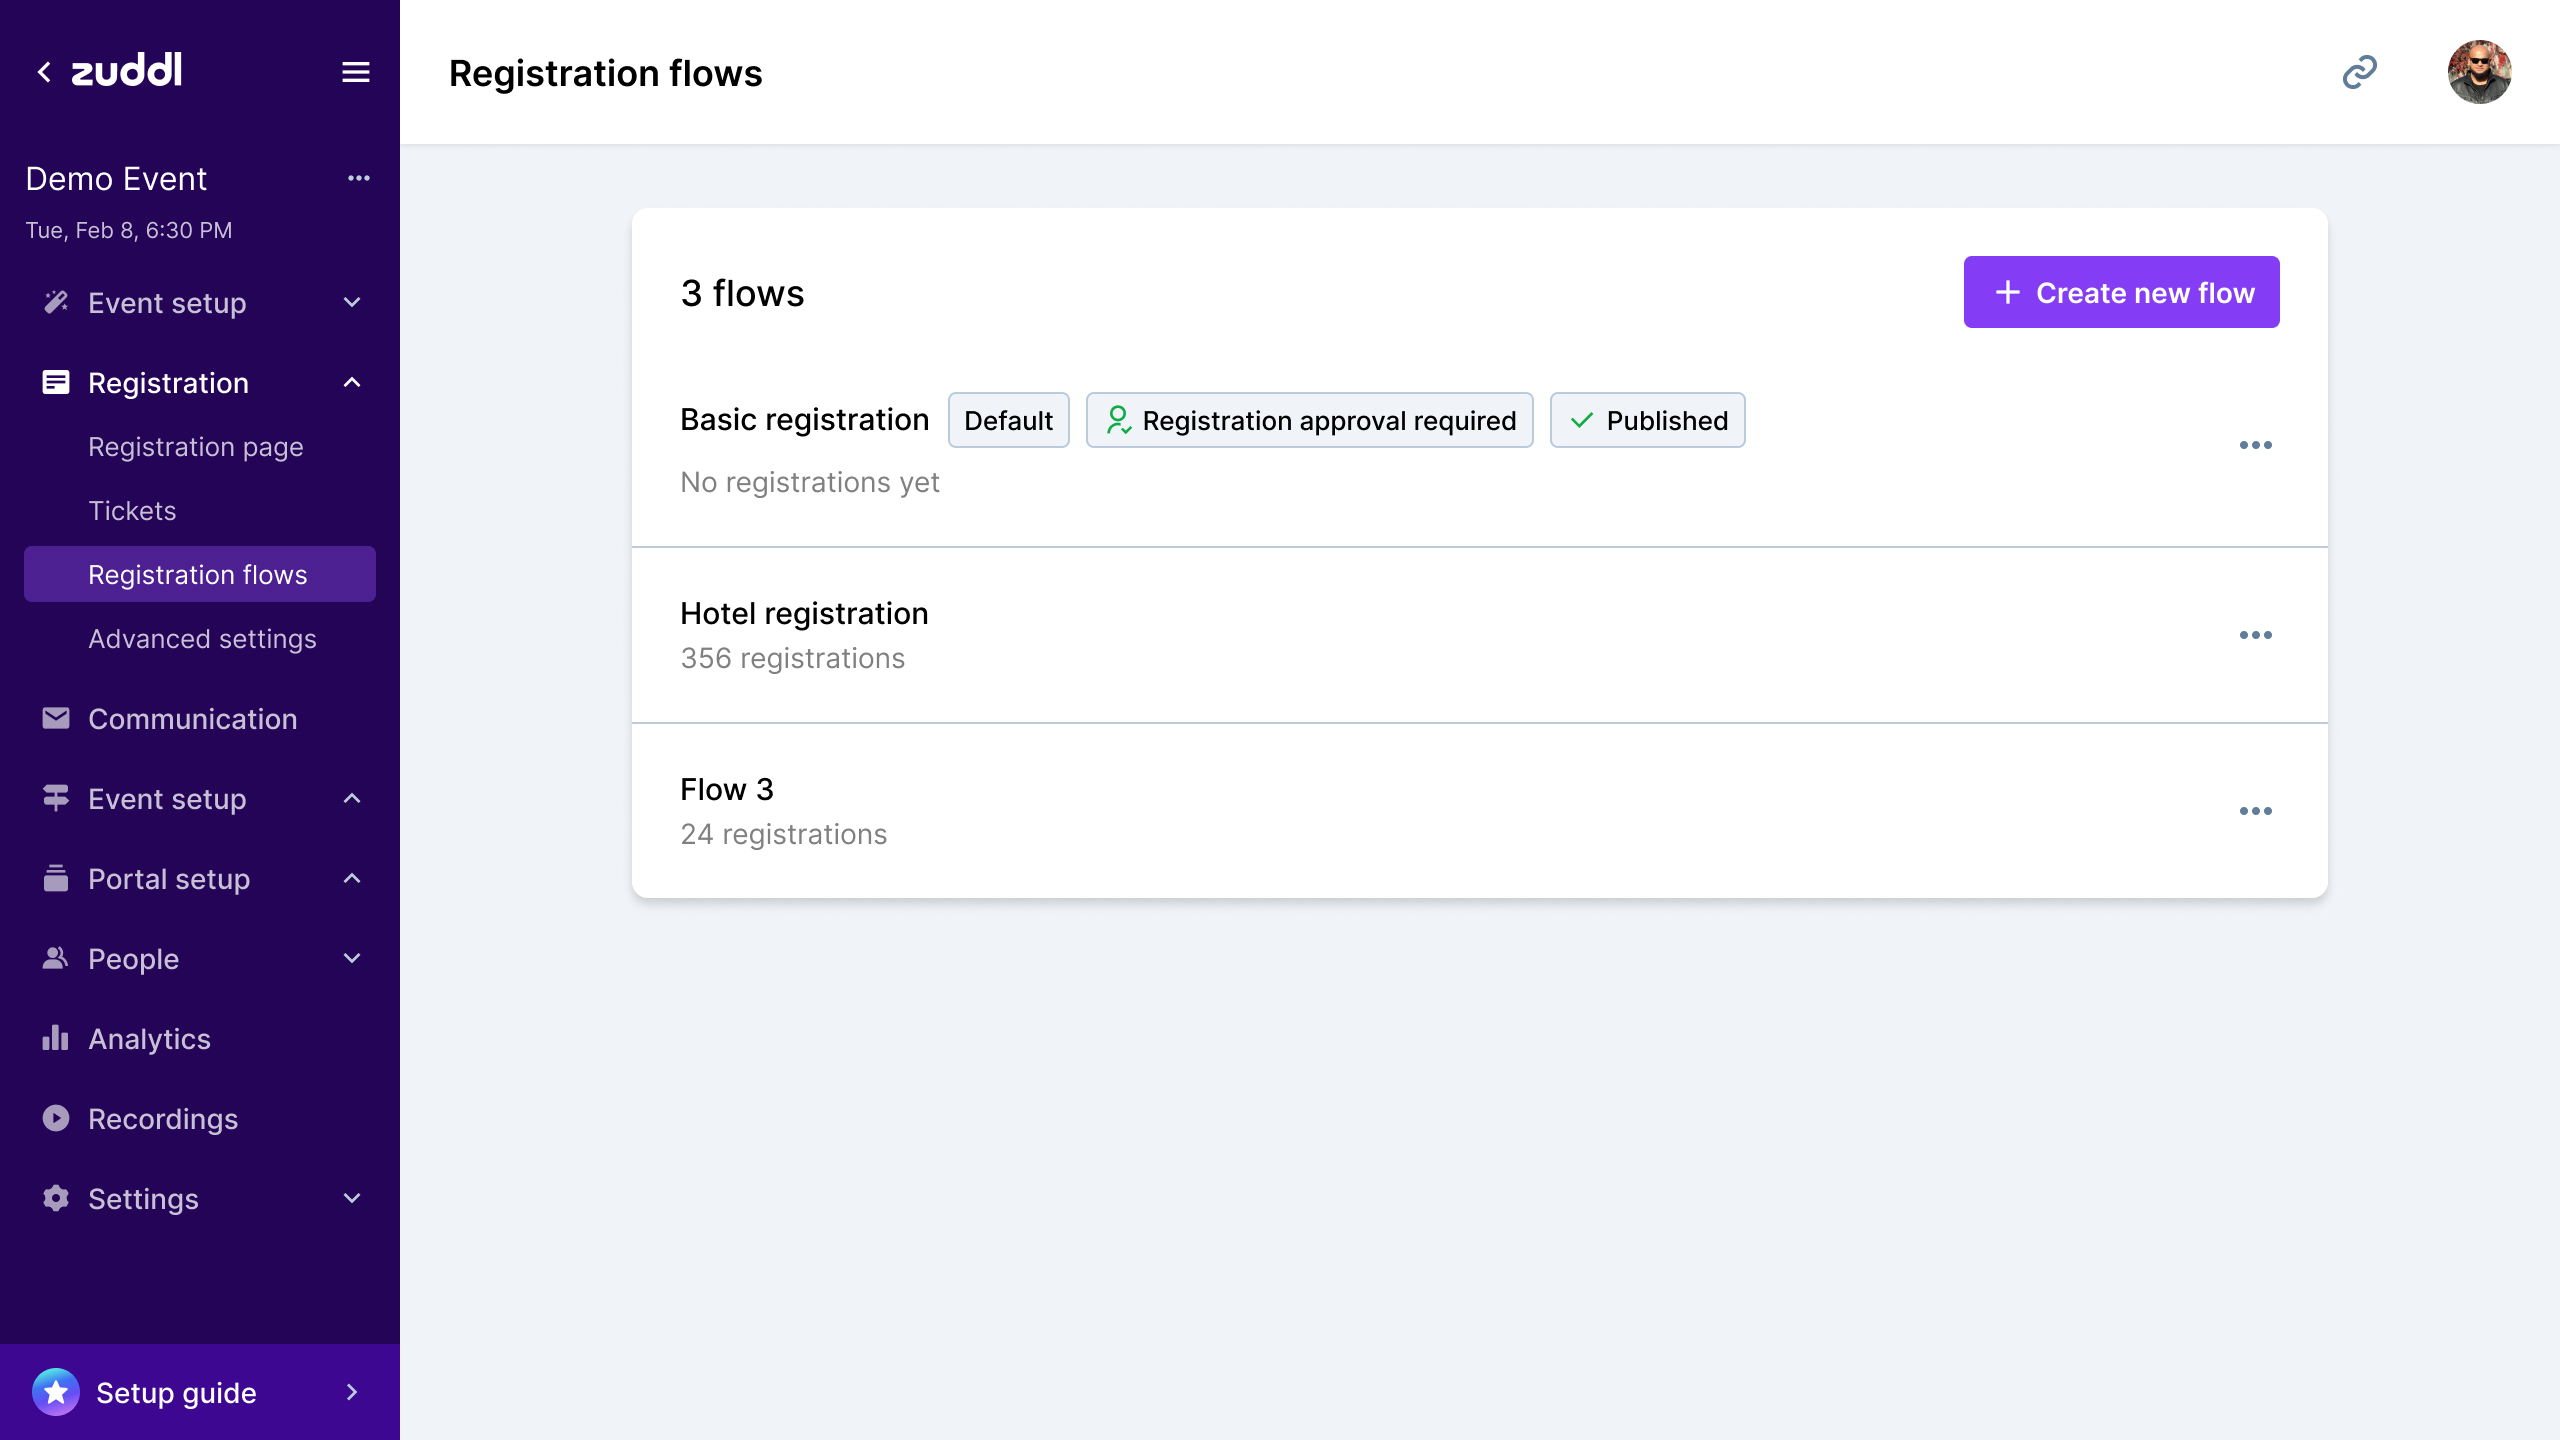Select Tickets in the sidebar
Image resolution: width=2560 pixels, height=1440 pixels.
tap(132, 511)
